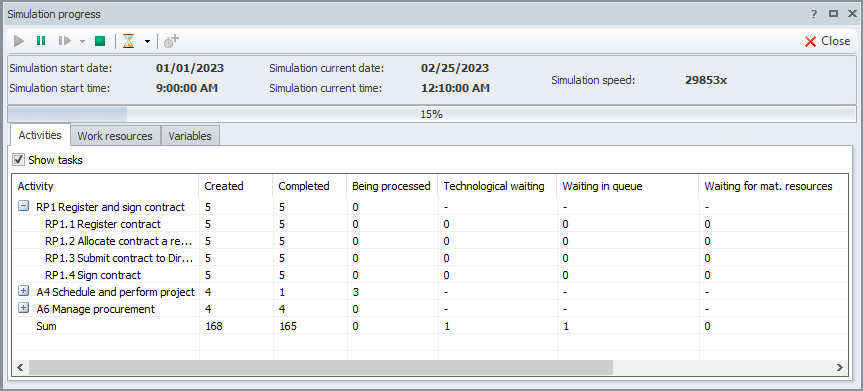Expand A4 Schedule and perform project
The image size is (863, 391).
tap(23, 291)
